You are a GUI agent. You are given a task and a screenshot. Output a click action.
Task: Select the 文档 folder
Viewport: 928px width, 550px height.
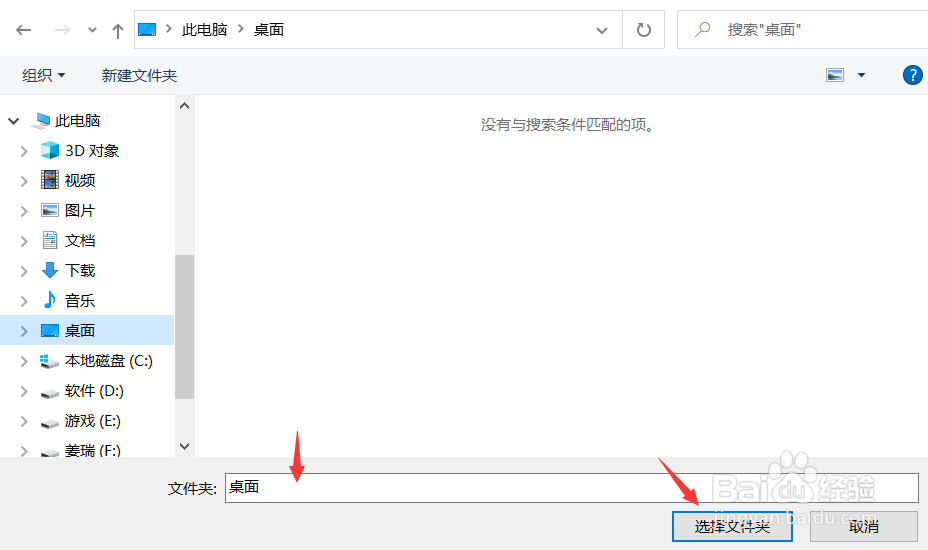(80, 240)
